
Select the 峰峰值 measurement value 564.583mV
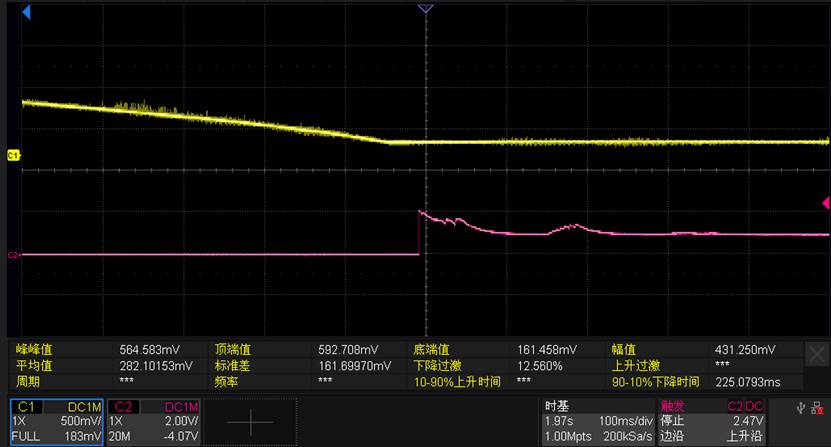pos(149,350)
